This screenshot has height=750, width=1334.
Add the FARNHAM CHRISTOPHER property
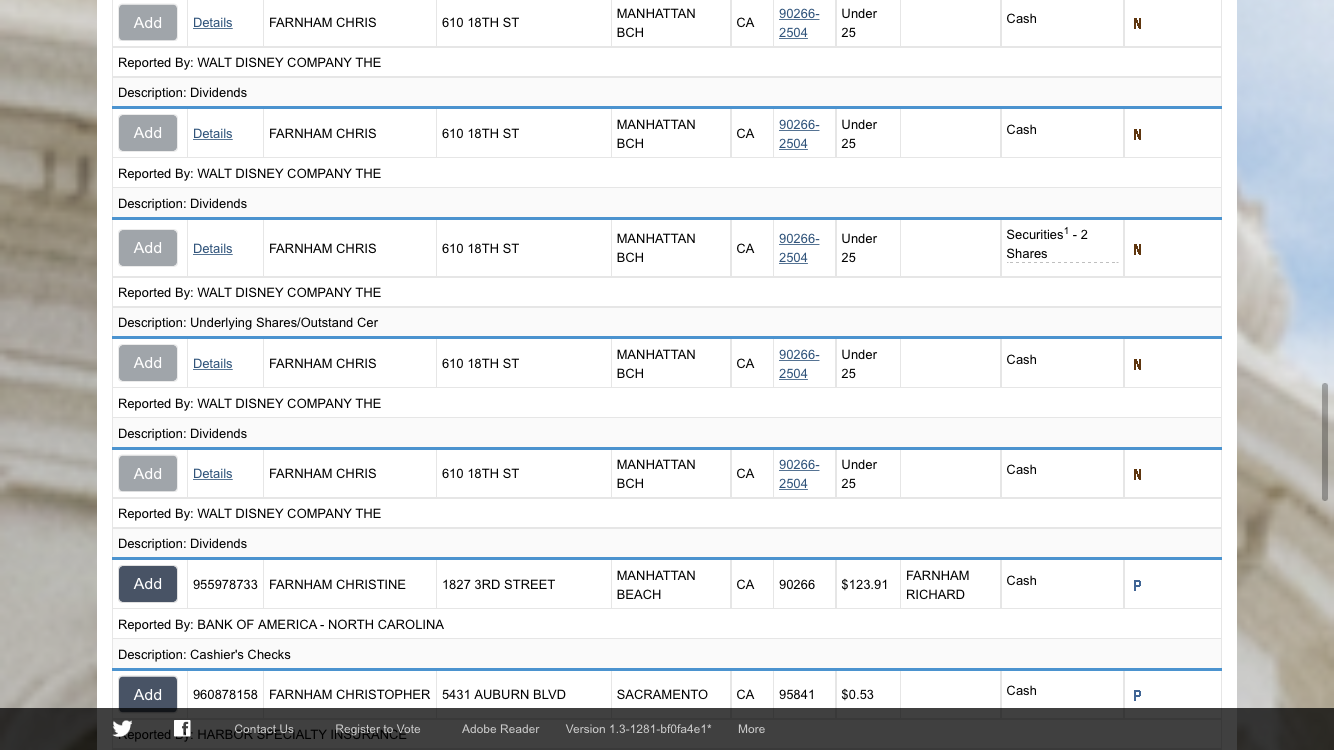point(148,694)
